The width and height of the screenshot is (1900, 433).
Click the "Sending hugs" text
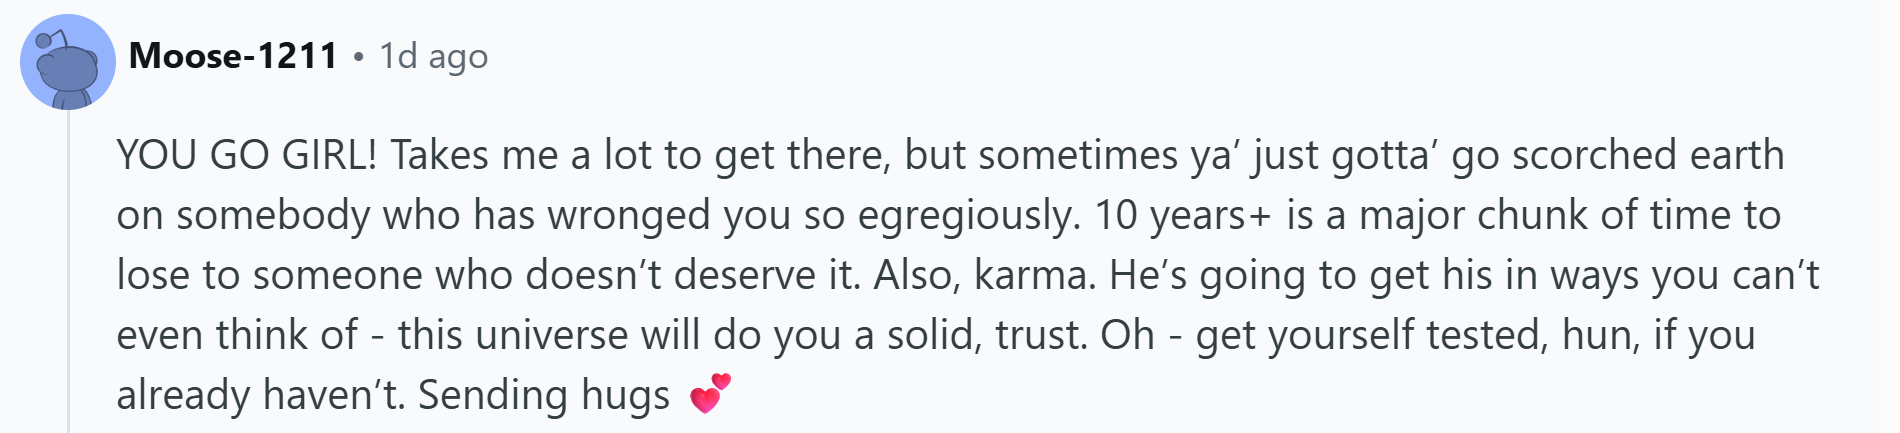point(544,396)
